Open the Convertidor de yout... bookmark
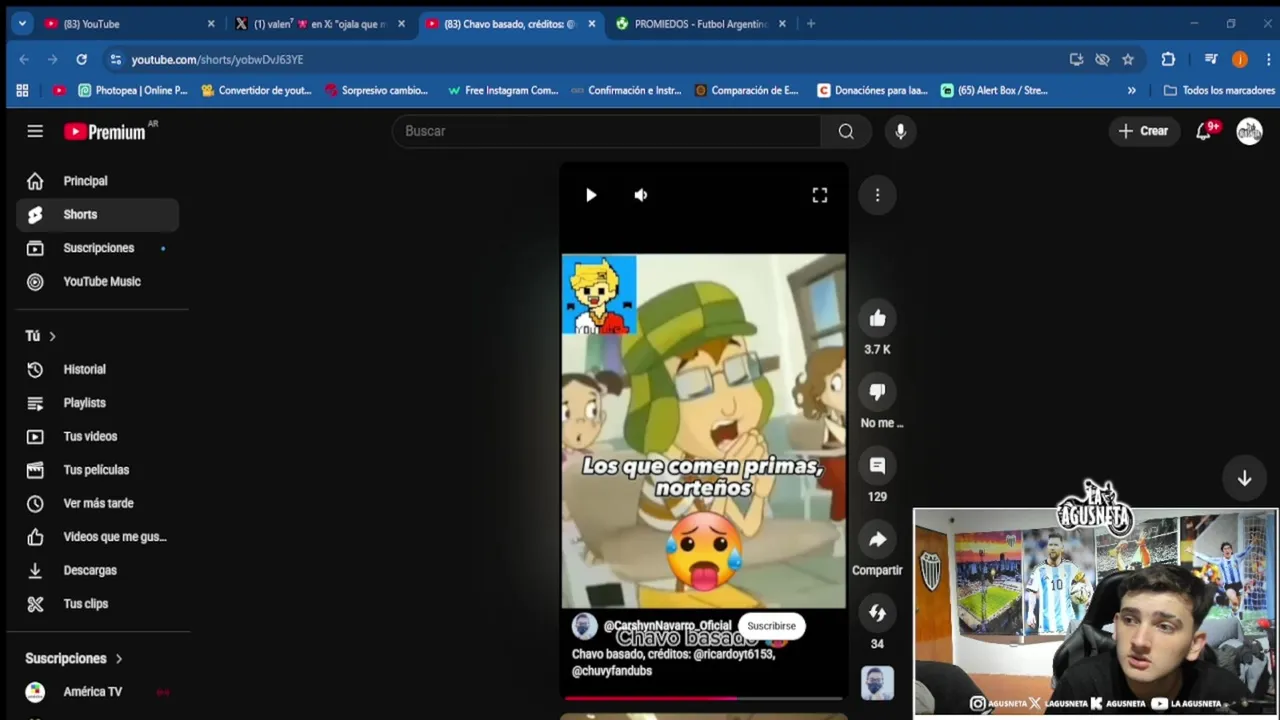Screen dimensions: 1280x720 click(x=257, y=90)
